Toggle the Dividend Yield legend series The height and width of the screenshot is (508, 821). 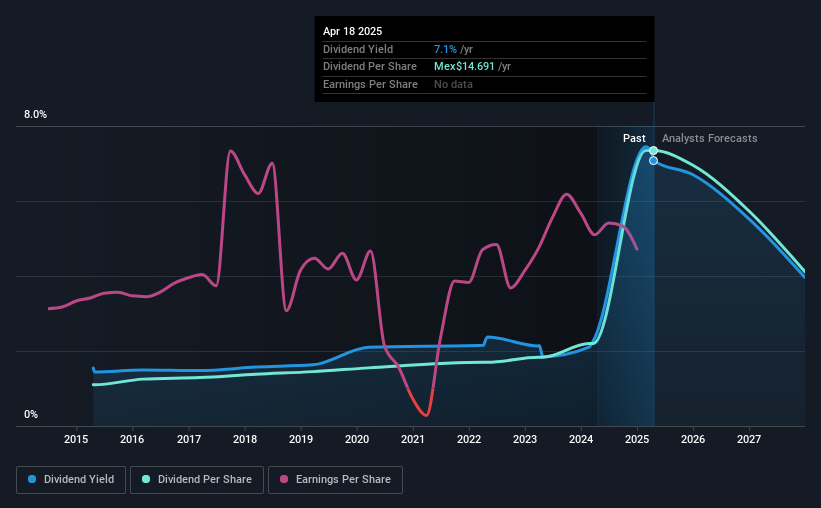(x=72, y=480)
